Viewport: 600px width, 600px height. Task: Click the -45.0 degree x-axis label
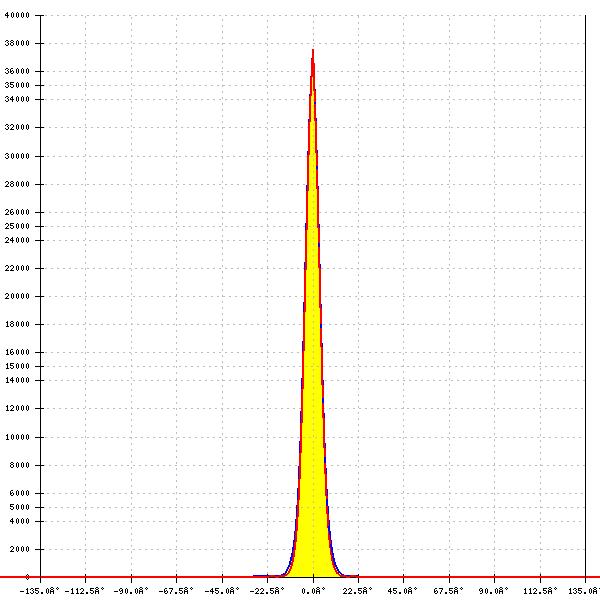(222, 591)
